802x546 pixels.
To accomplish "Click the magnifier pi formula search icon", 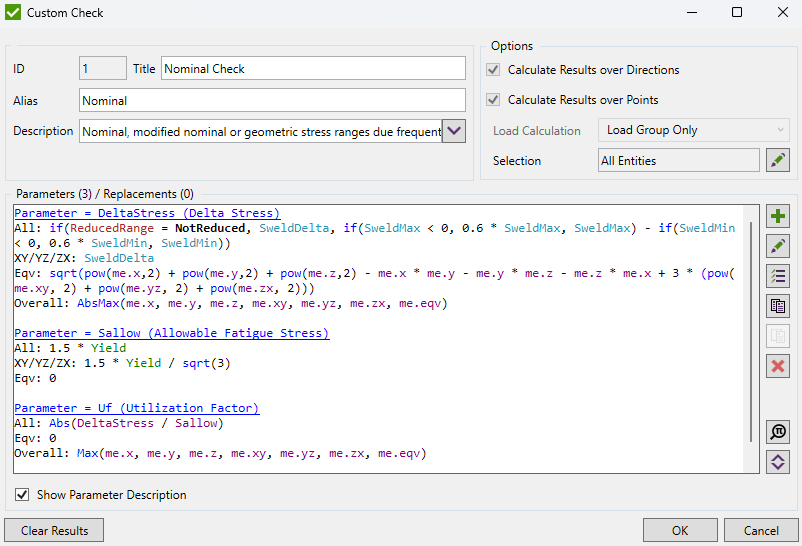I will [777, 432].
